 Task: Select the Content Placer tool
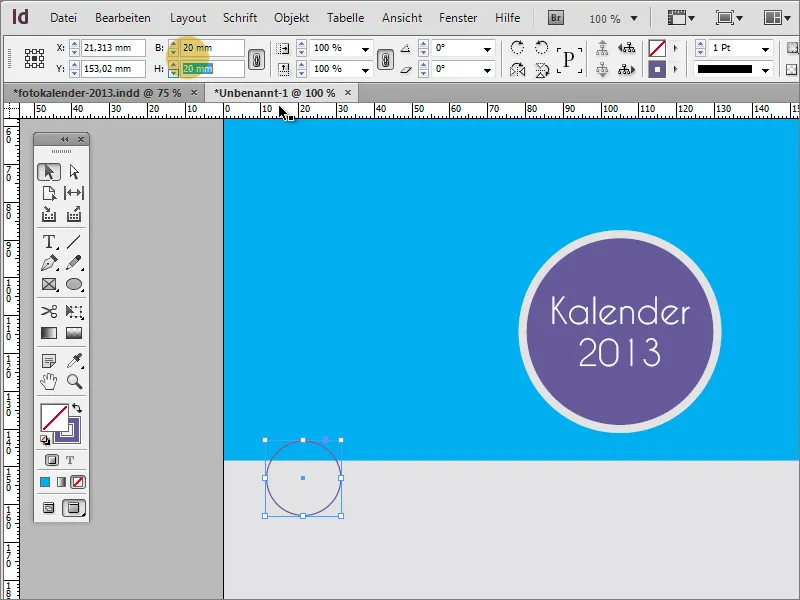(x=74, y=214)
